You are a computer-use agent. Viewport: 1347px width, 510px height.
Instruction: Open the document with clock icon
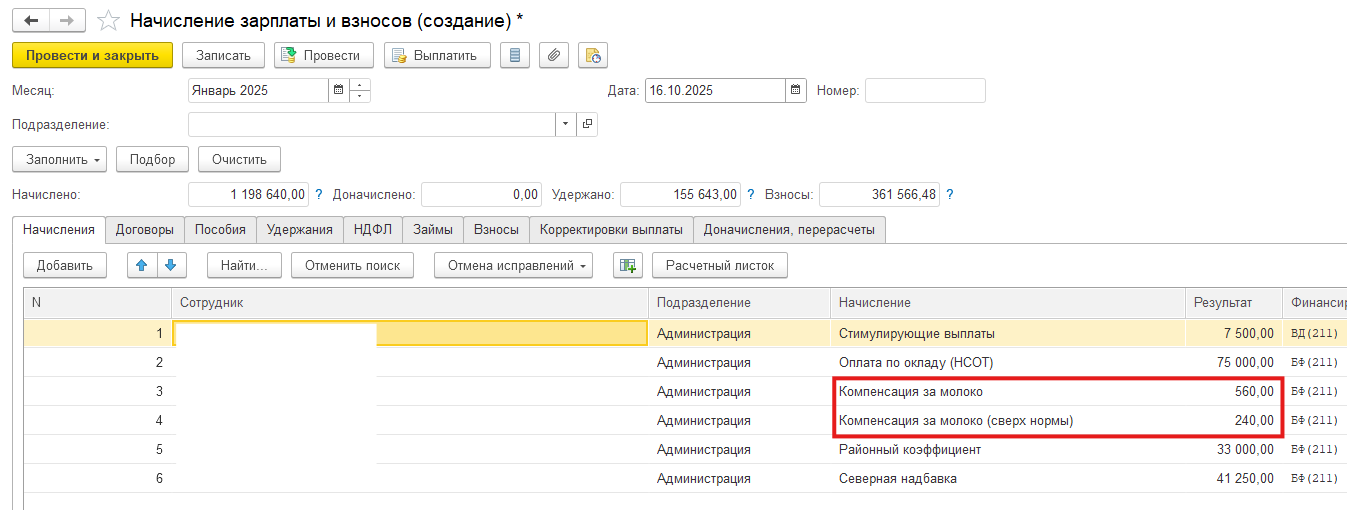tap(593, 55)
